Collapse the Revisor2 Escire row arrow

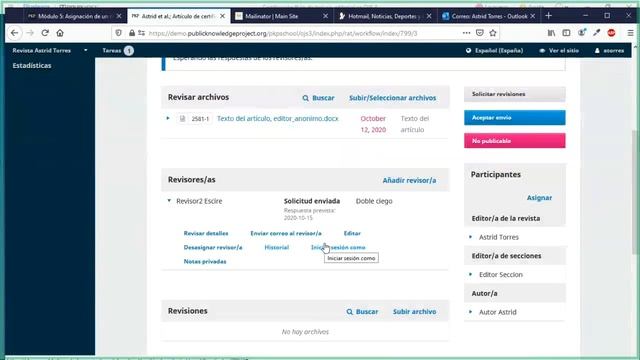tap(169, 201)
